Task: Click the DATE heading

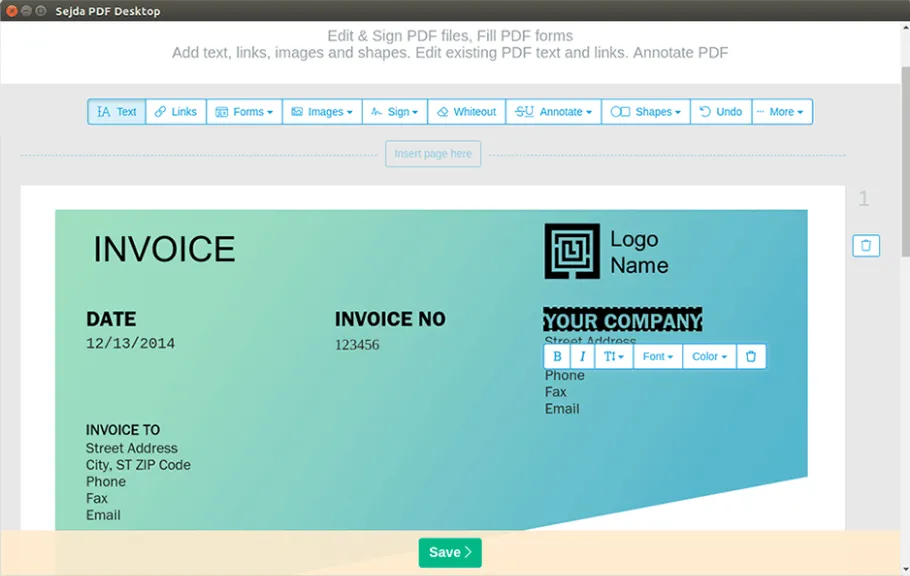Action: pos(111,319)
